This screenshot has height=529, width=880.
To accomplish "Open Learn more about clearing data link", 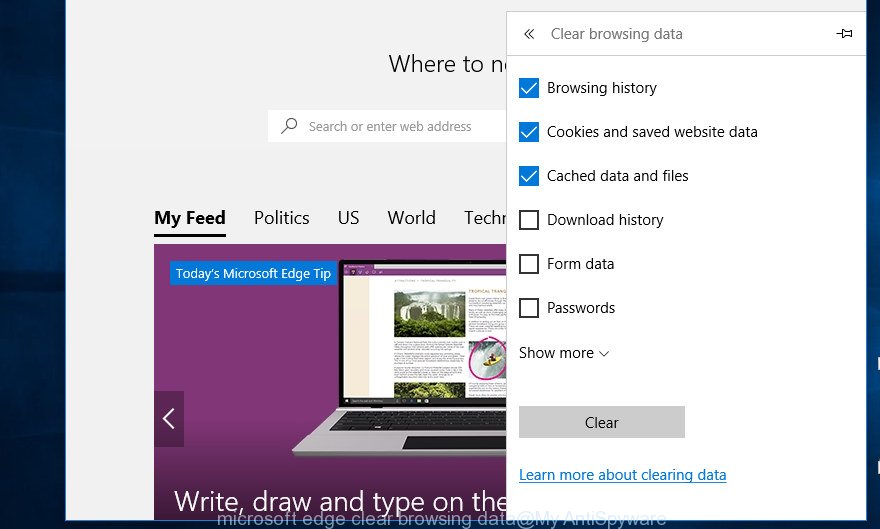I will pos(622,475).
